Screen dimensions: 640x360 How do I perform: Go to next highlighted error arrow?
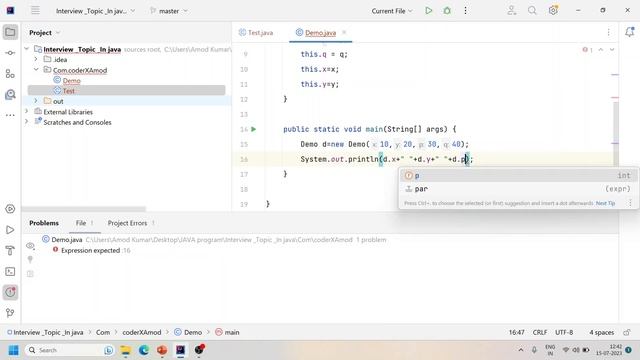(x=612, y=50)
